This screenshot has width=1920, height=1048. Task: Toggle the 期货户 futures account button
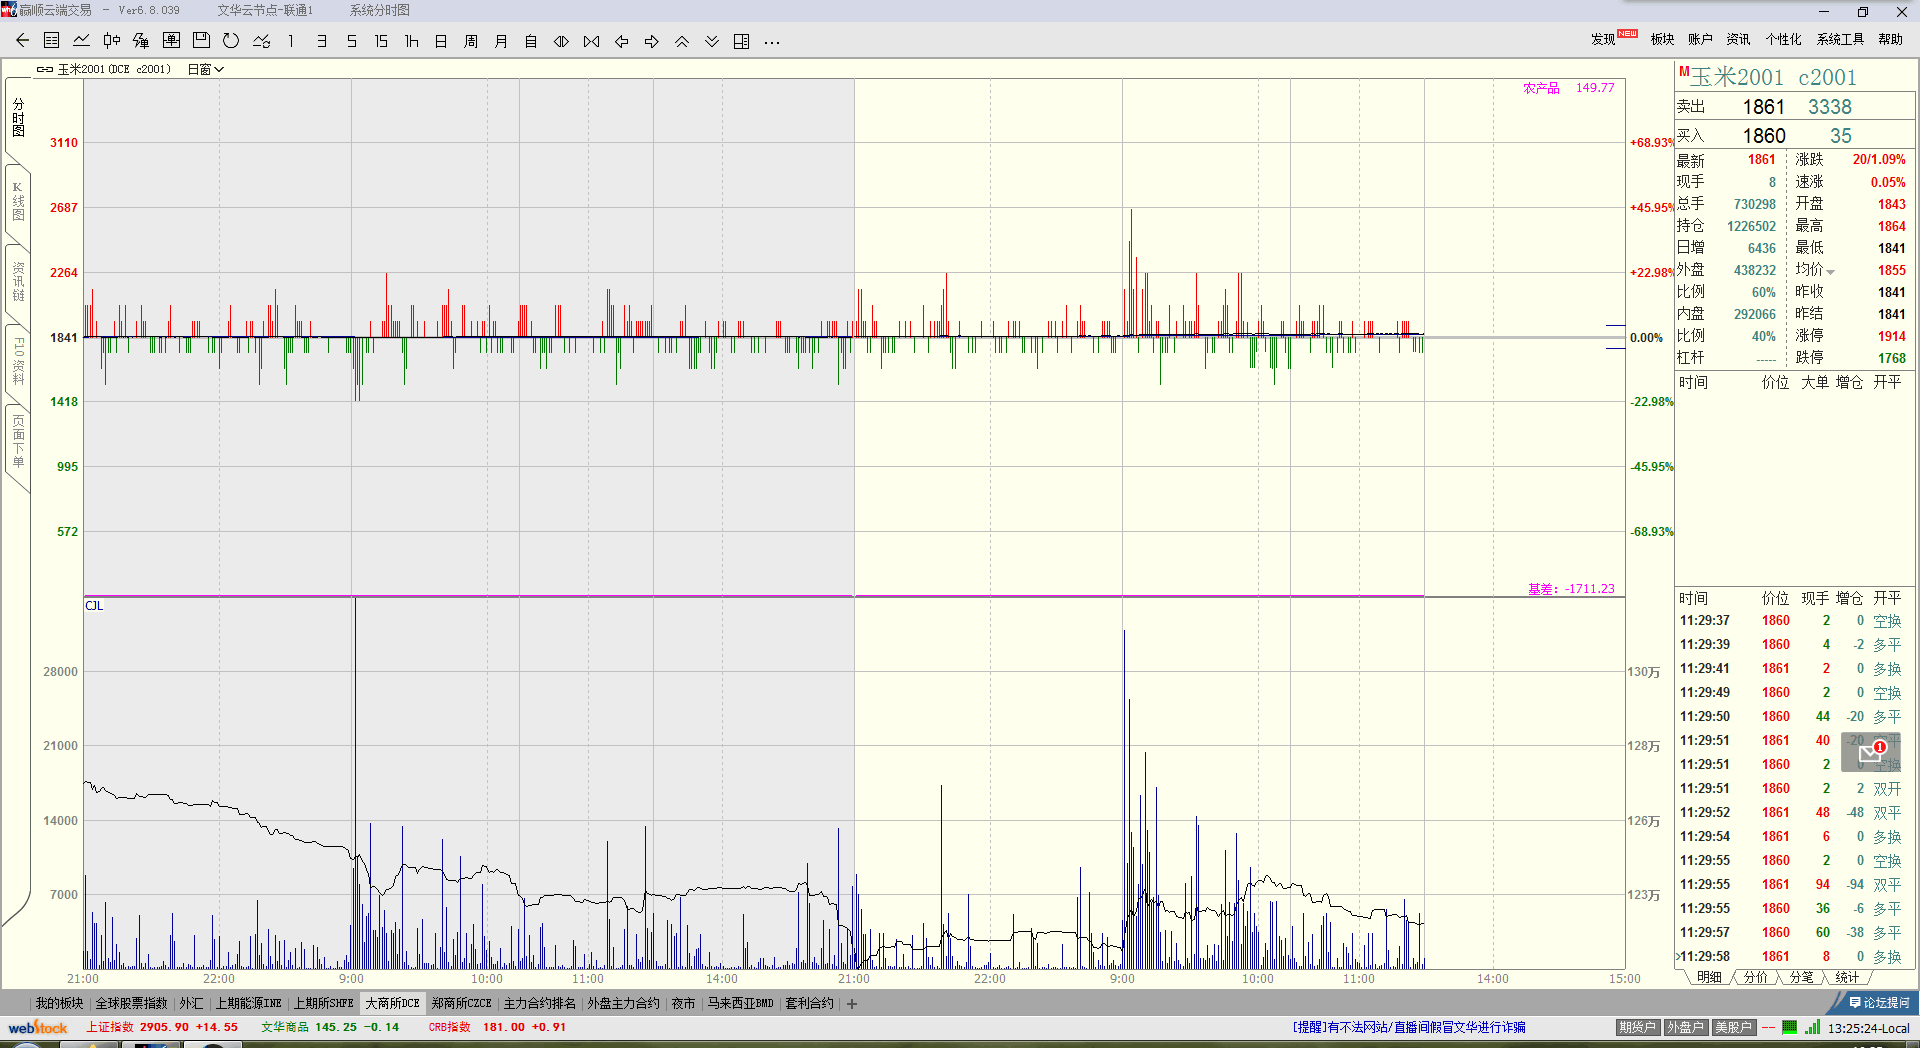(1637, 1027)
